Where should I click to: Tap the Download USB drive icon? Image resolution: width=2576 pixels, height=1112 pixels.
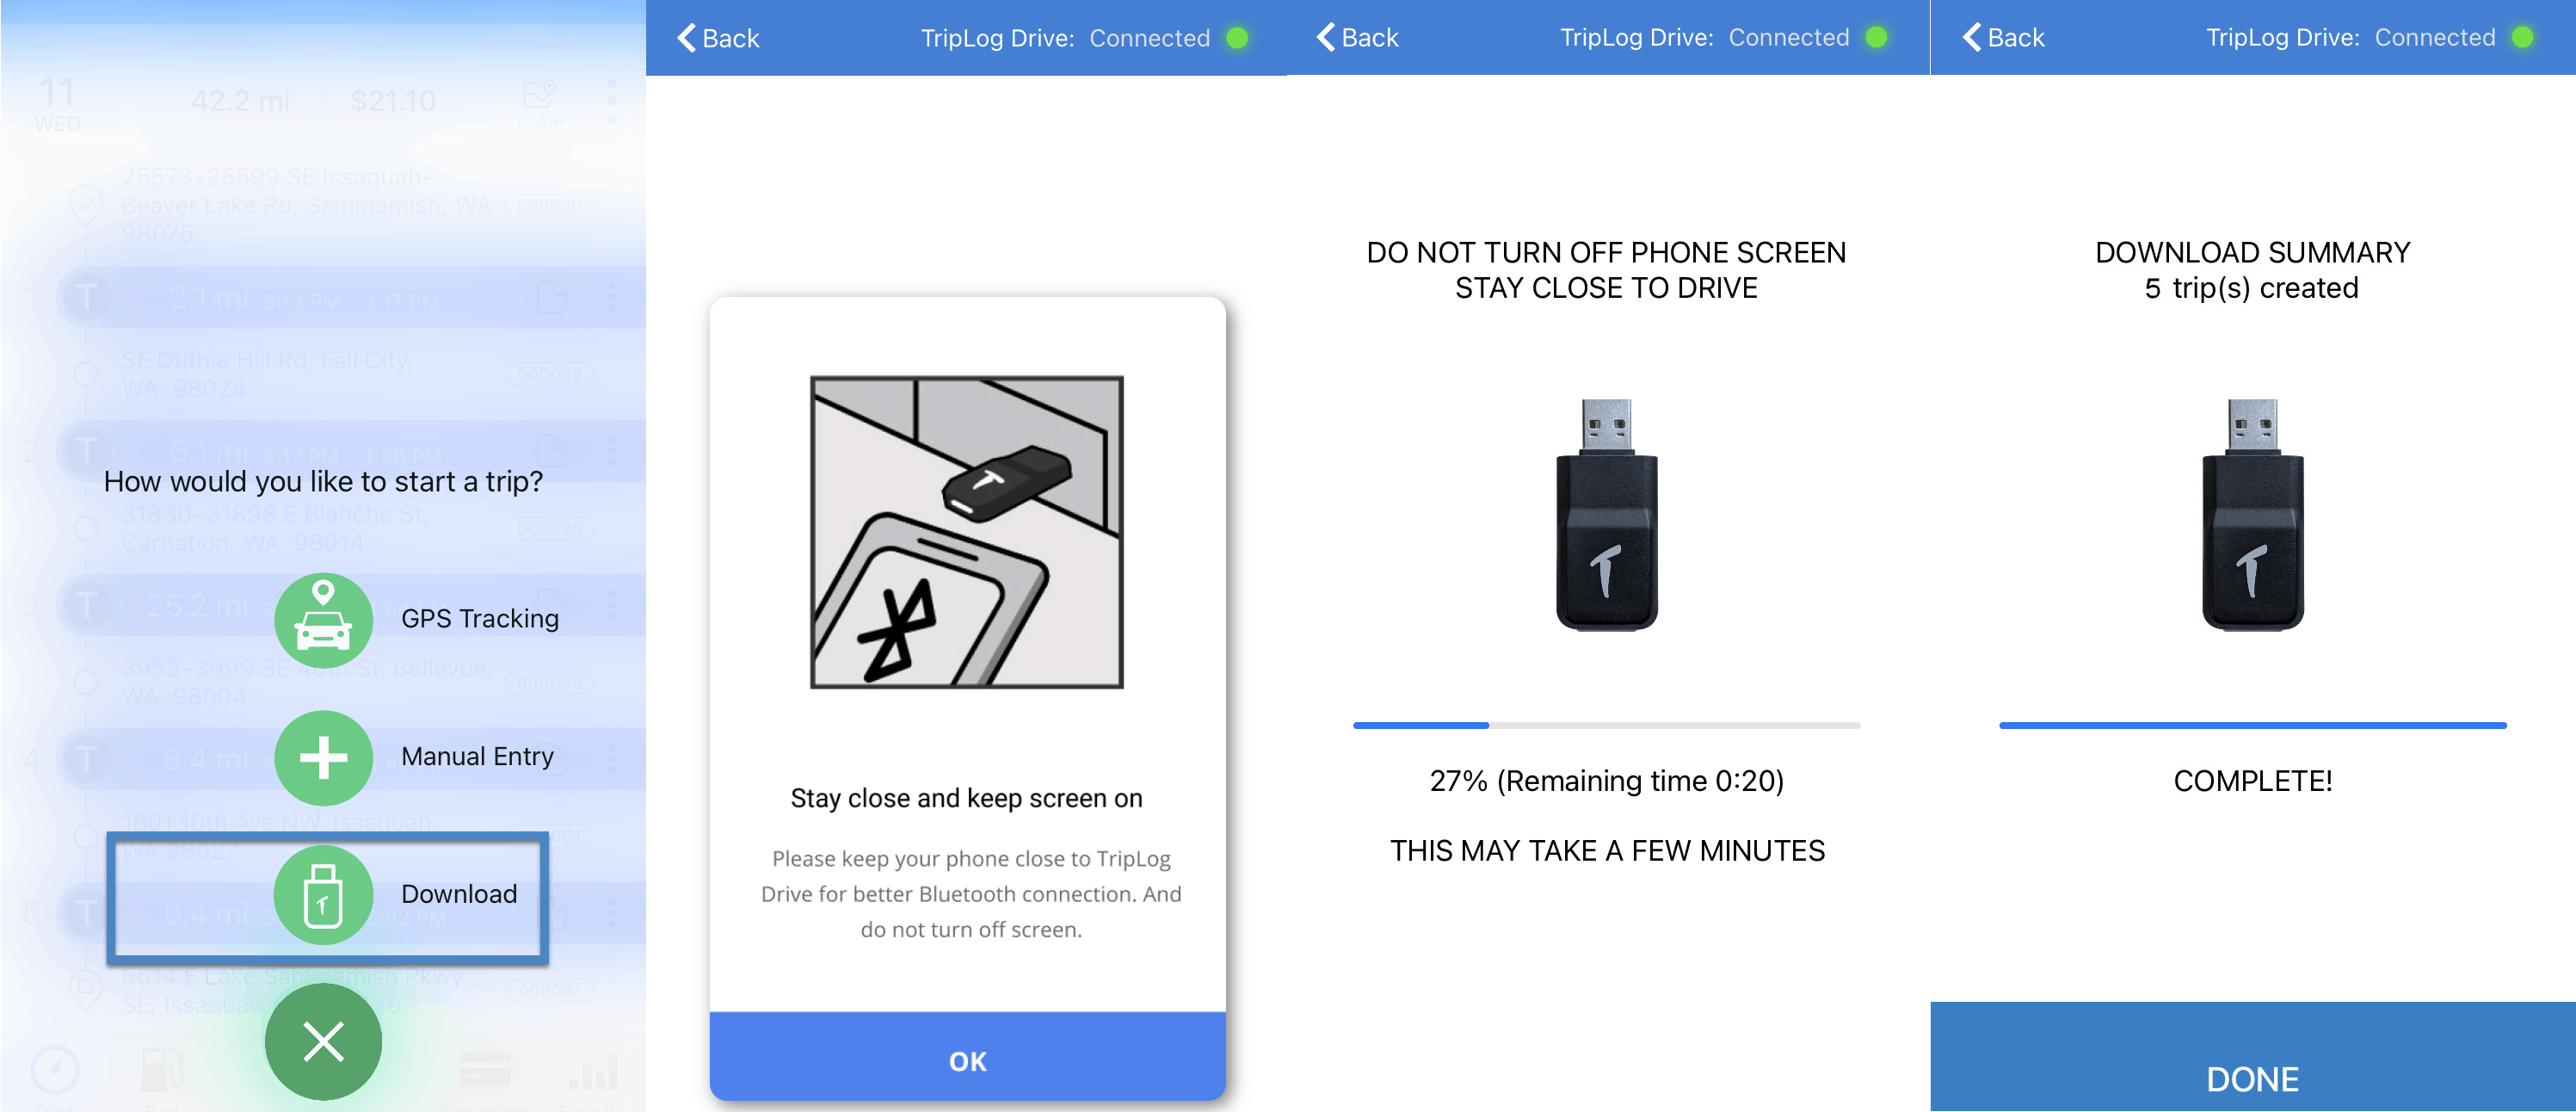(323, 895)
